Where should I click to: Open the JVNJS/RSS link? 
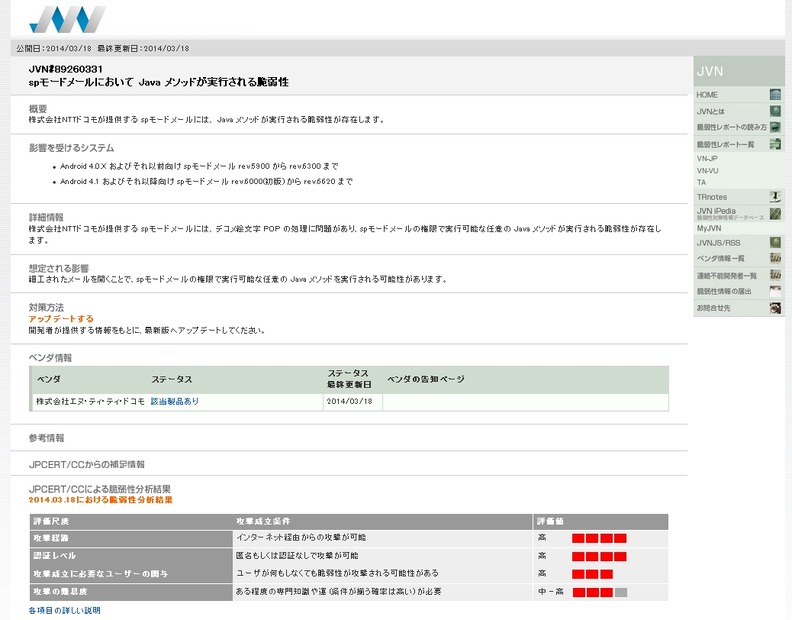(x=718, y=243)
